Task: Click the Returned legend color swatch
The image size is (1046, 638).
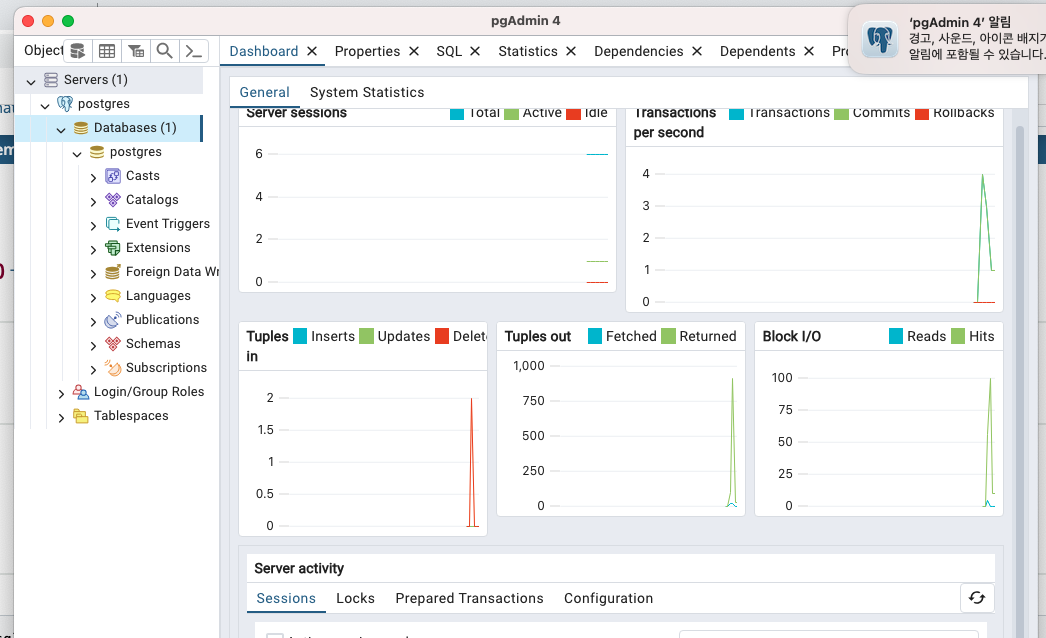Action: [668, 336]
